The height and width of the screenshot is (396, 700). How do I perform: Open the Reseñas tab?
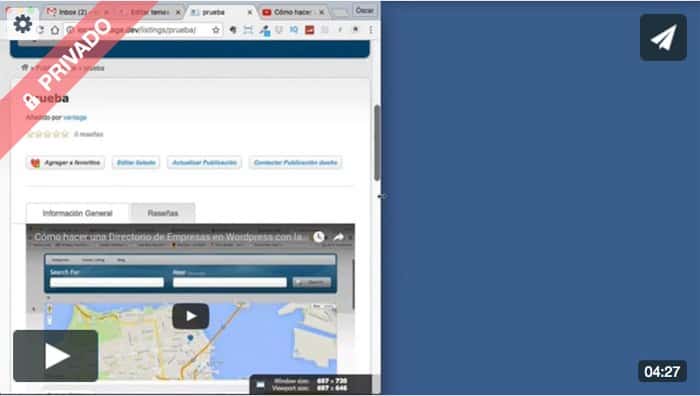[x=163, y=213]
